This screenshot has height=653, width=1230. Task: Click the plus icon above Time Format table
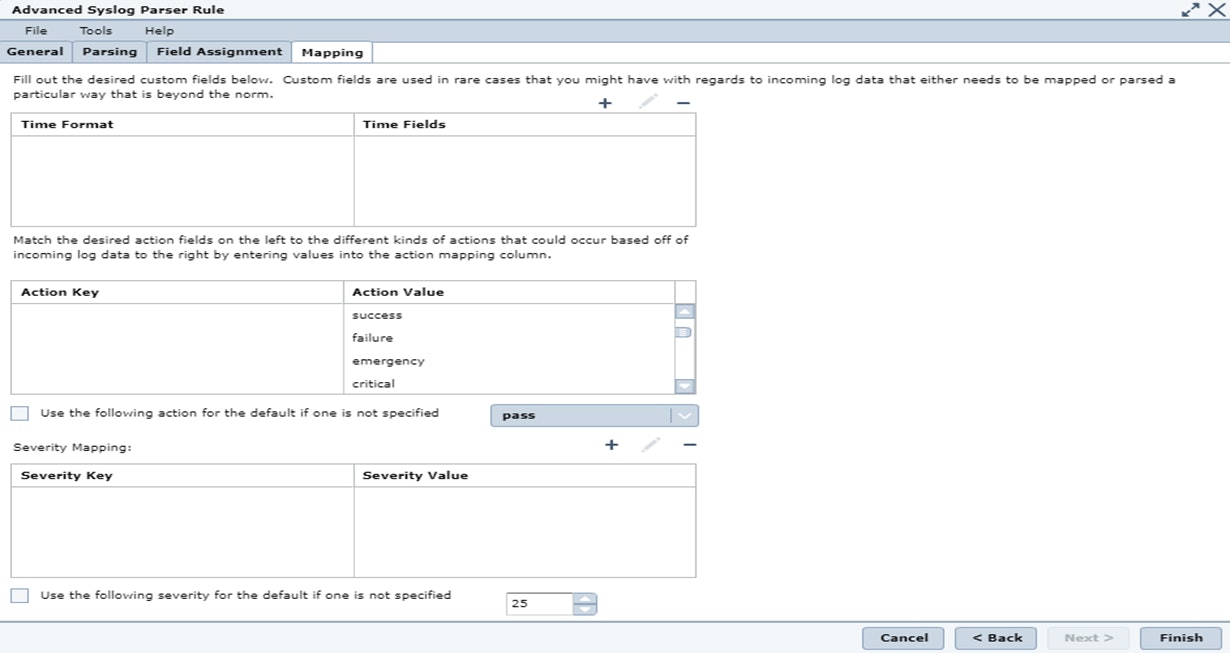(x=605, y=103)
